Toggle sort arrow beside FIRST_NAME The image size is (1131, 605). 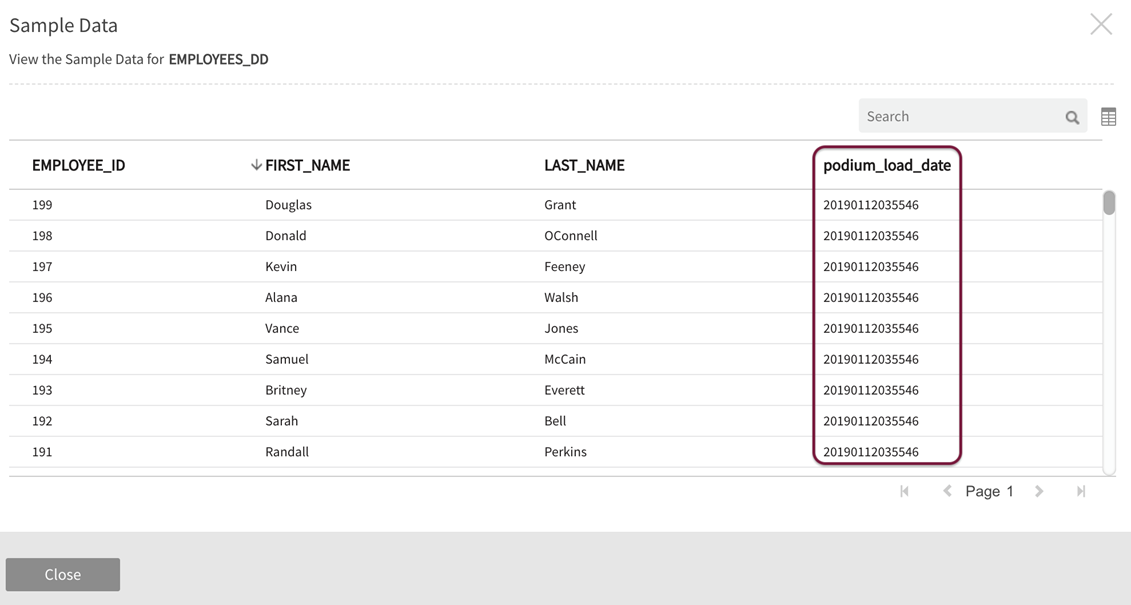click(x=256, y=165)
